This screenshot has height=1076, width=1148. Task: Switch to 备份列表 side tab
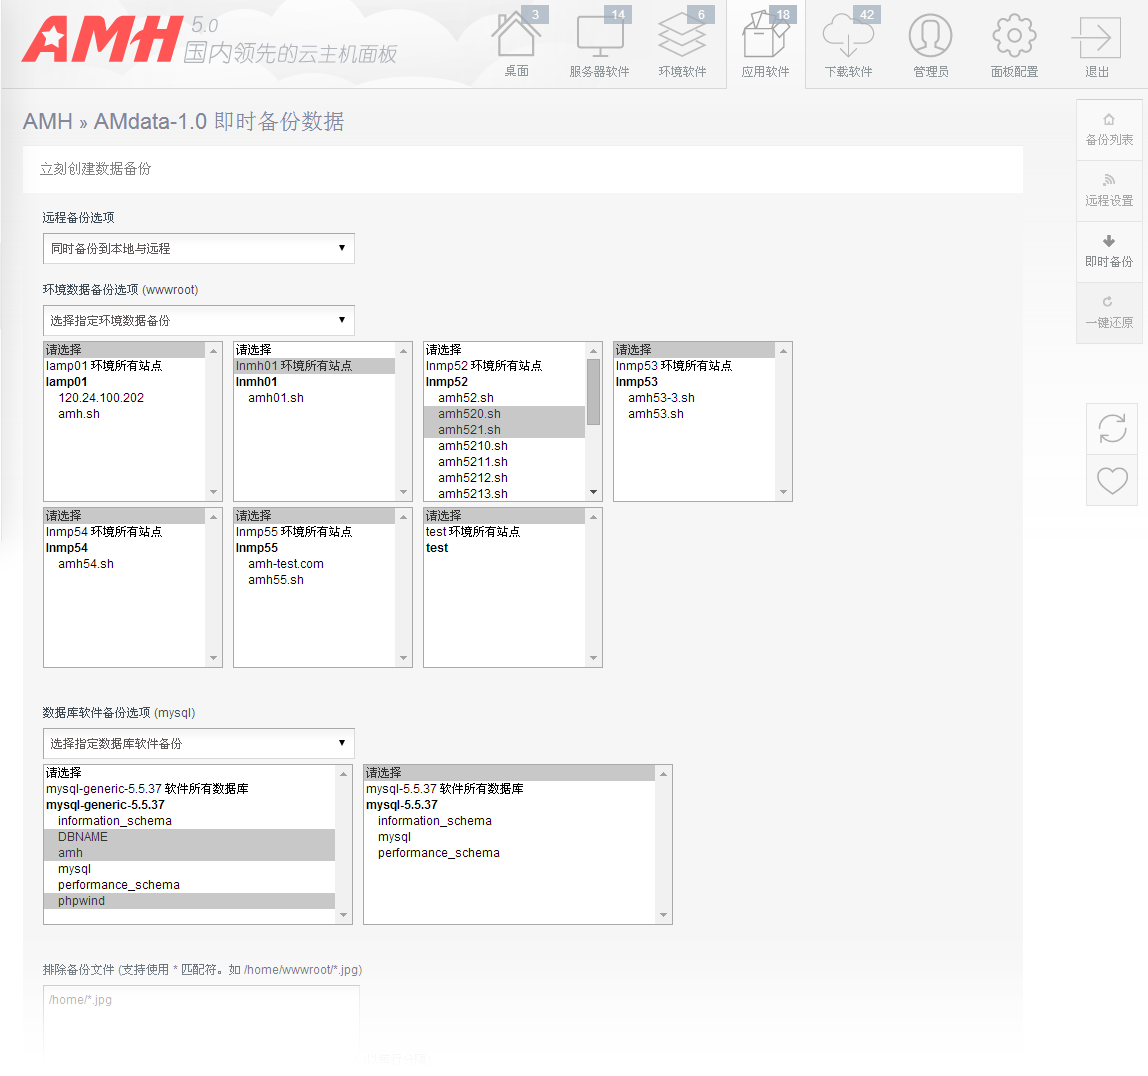click(x=1109, y=130)
